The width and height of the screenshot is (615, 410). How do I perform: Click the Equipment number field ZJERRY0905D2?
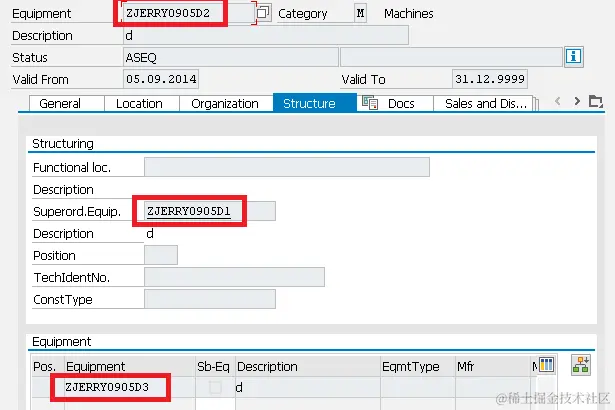[189, 13]
